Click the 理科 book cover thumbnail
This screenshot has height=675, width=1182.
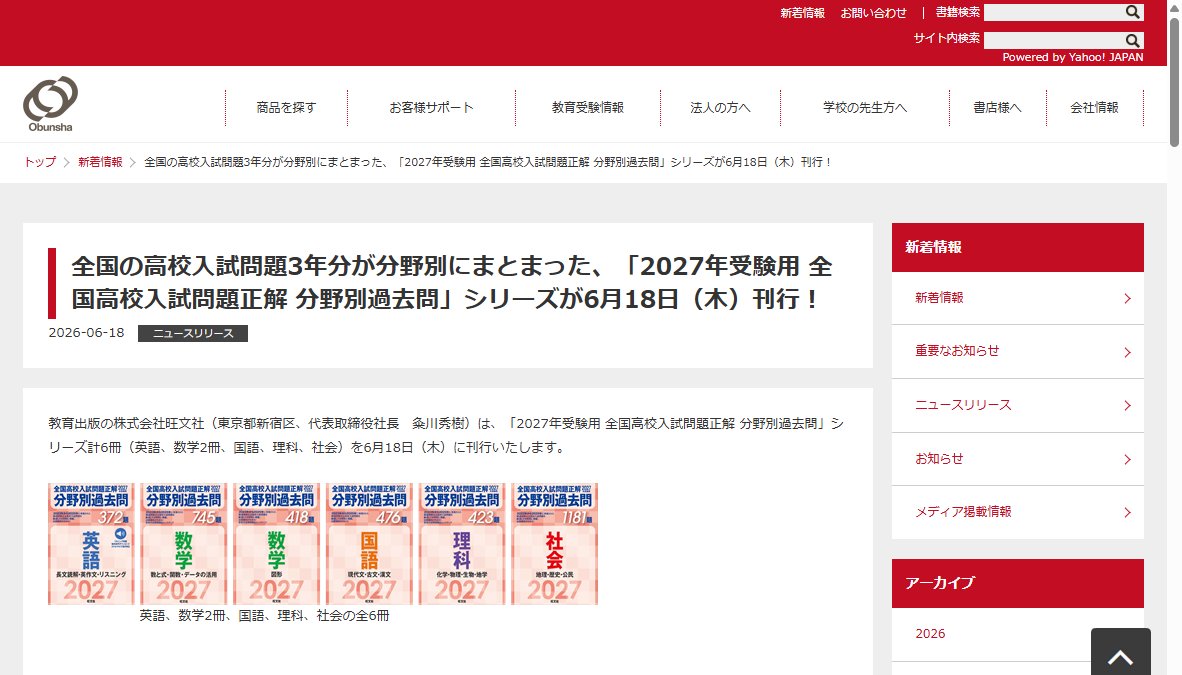pos(462,544)
